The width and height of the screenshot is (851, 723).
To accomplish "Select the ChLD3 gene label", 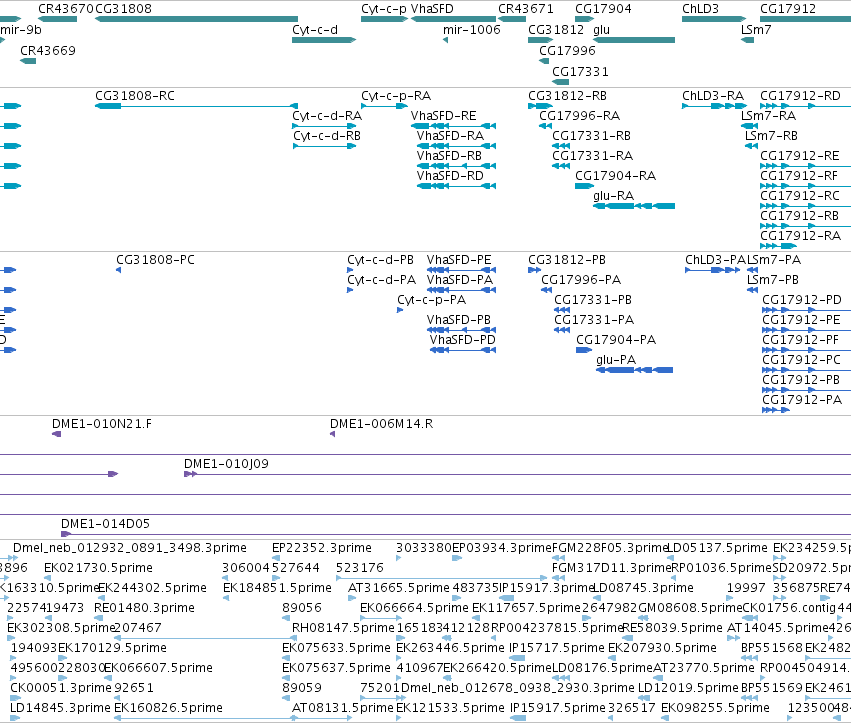I will tap(700, 9).
